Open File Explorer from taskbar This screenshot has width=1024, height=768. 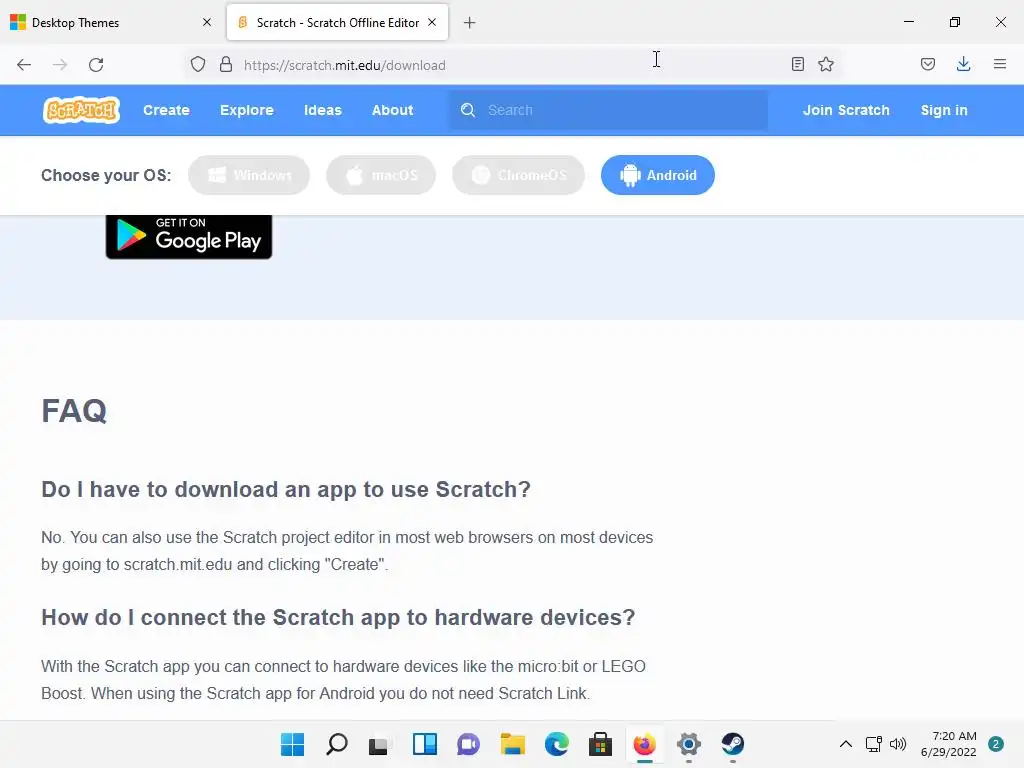tap(513, 744)
